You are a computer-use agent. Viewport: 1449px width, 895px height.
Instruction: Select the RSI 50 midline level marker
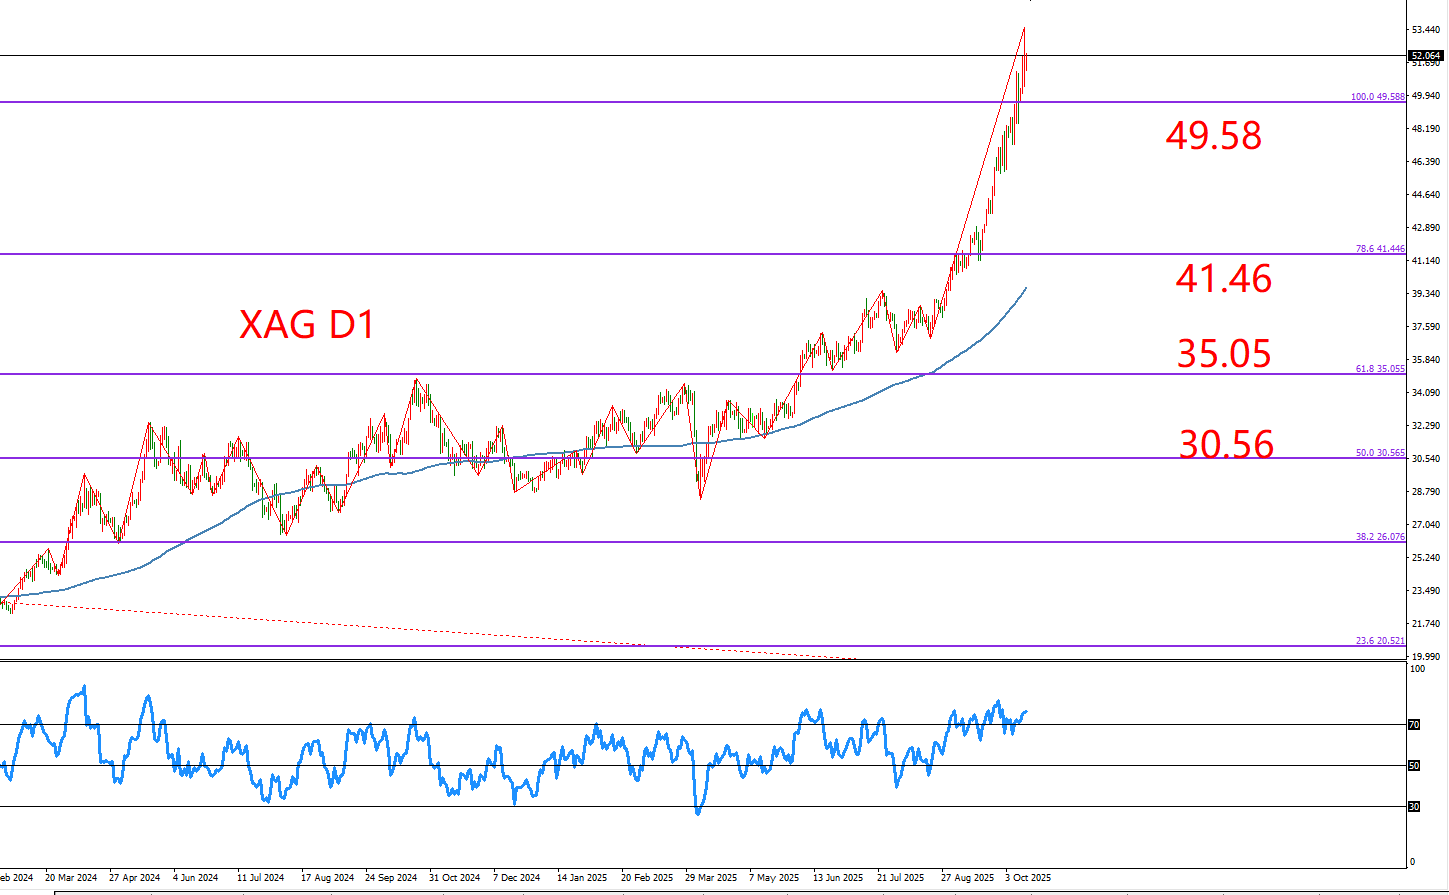click(1414, 766)
